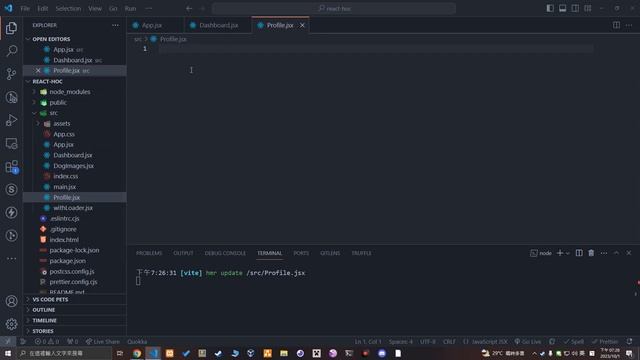Screen dimensions: 640x360
Task: Open the Search view icon
Action: pos(11,51)
